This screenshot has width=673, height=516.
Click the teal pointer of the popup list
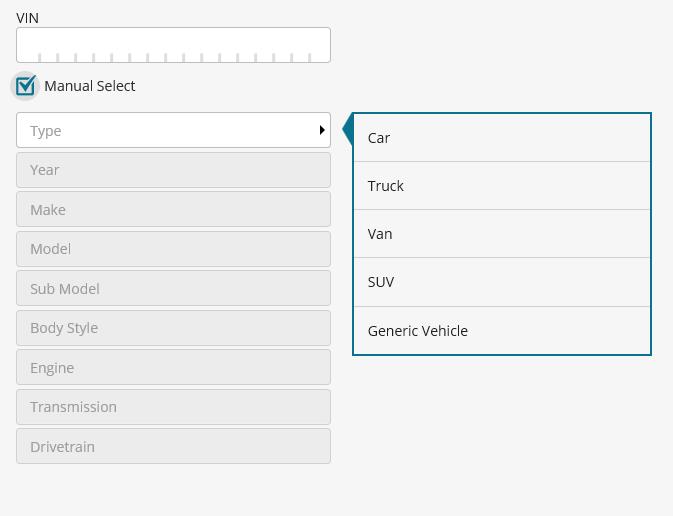coord(348,129)
